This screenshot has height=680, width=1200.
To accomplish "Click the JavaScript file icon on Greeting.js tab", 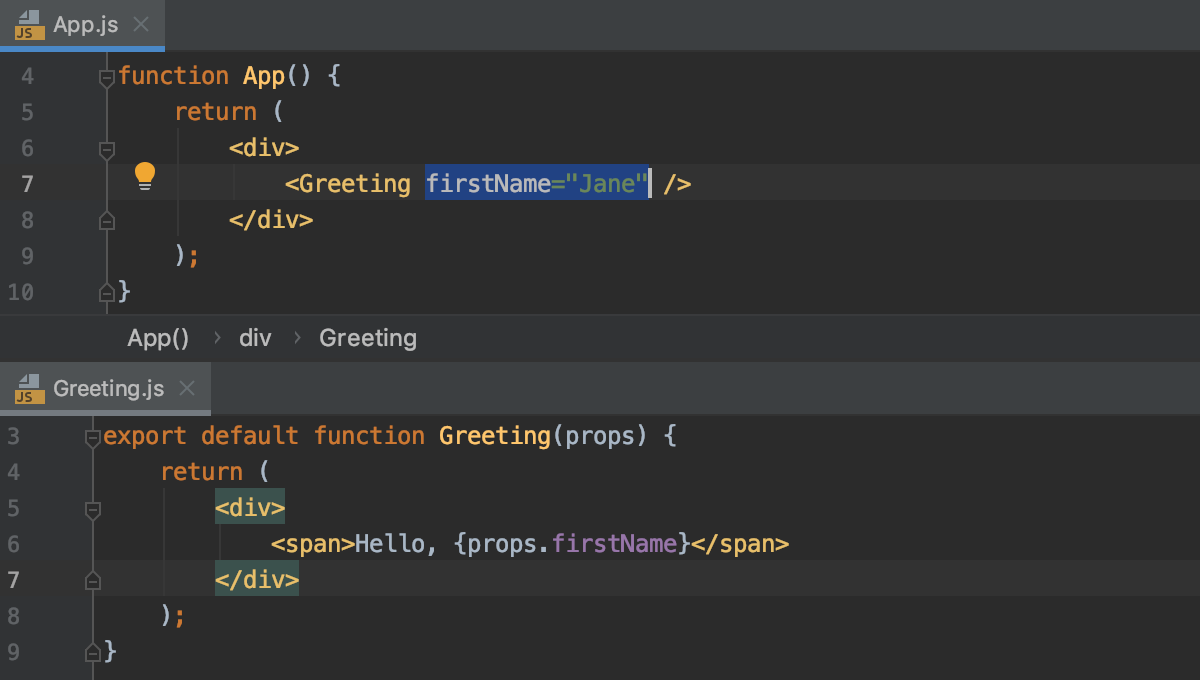I will 27,389.
